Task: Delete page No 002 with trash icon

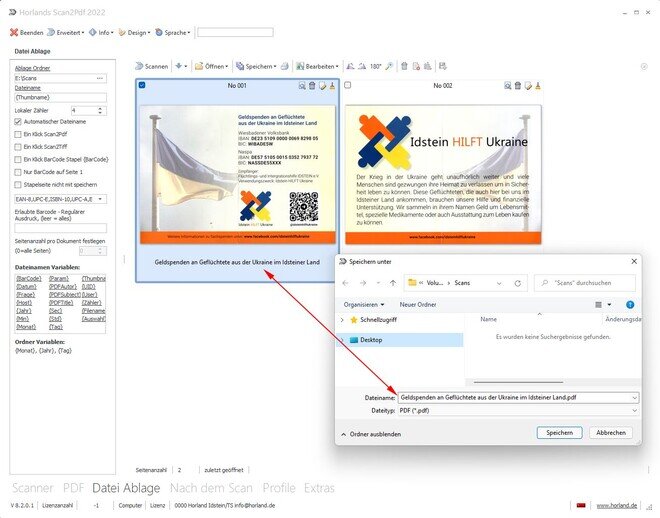Action: 518,86
